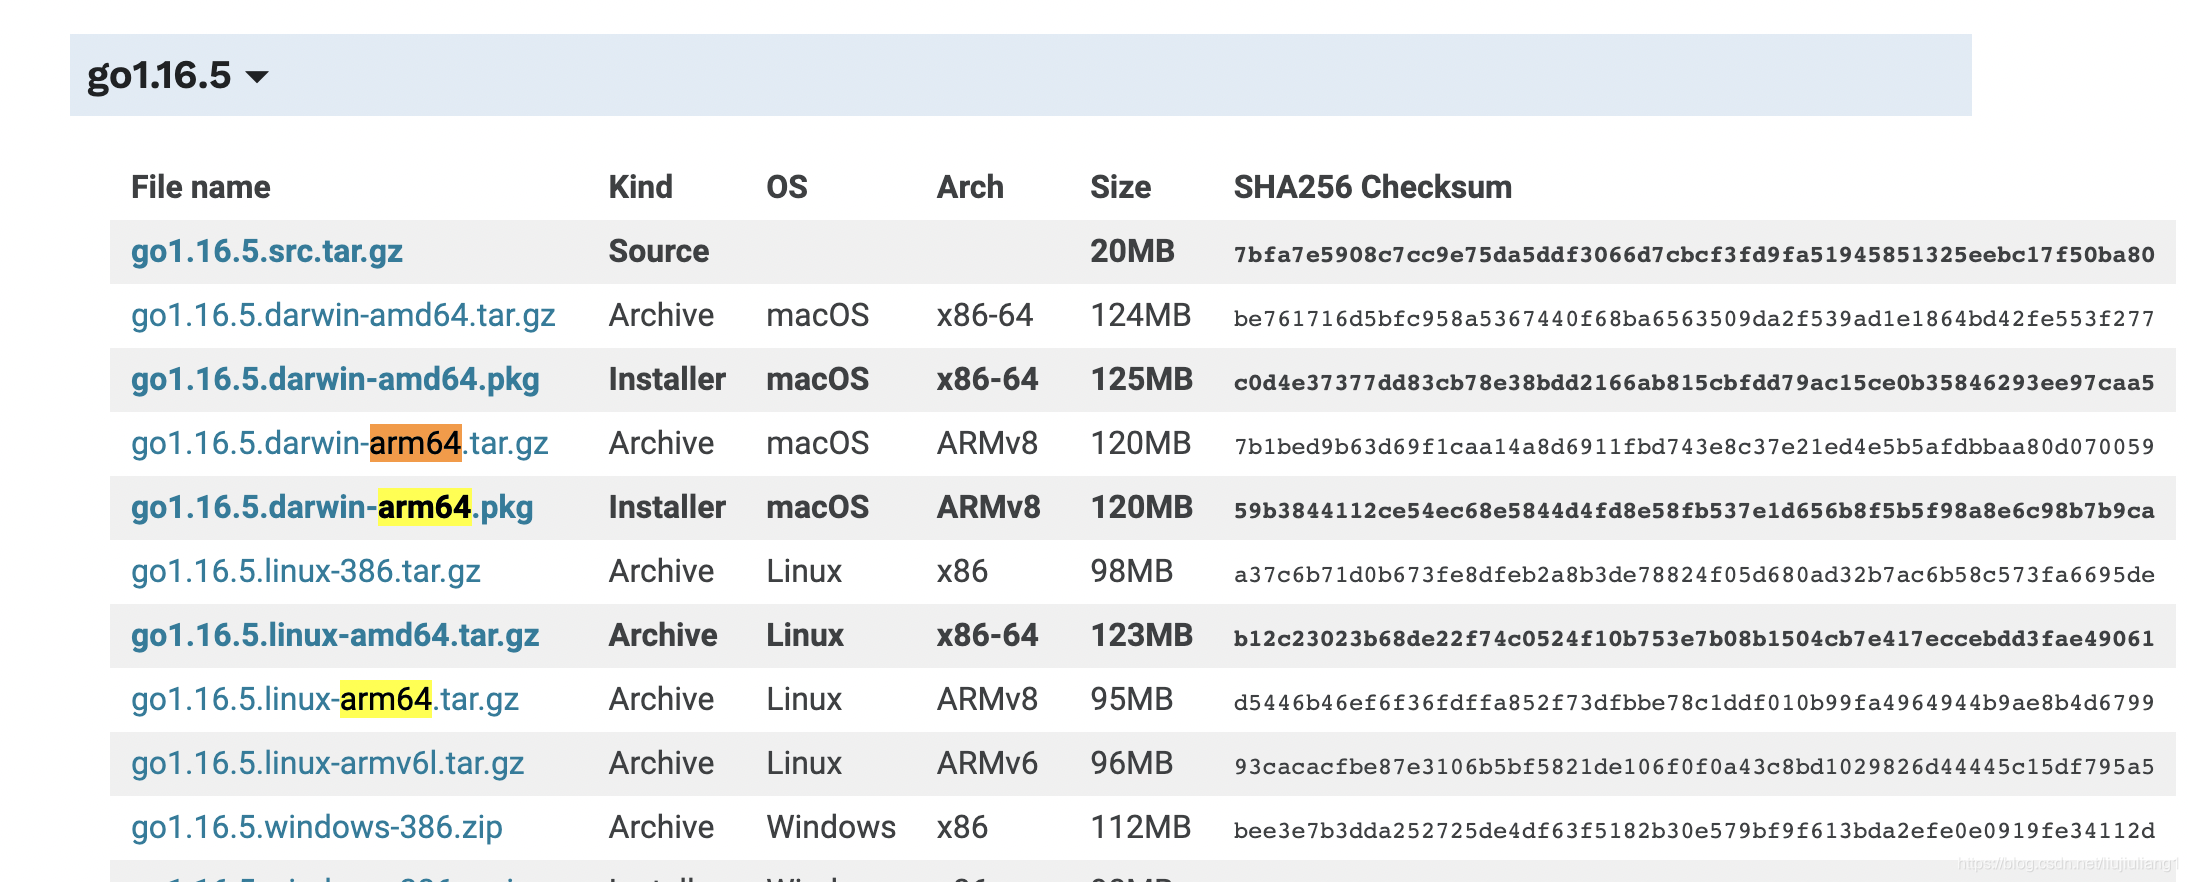This screenshot has height=882, width=2188.
Task: Download go1.16.5.darwin-amd64.tar.gz archive
Action: [x=343, y=315]
